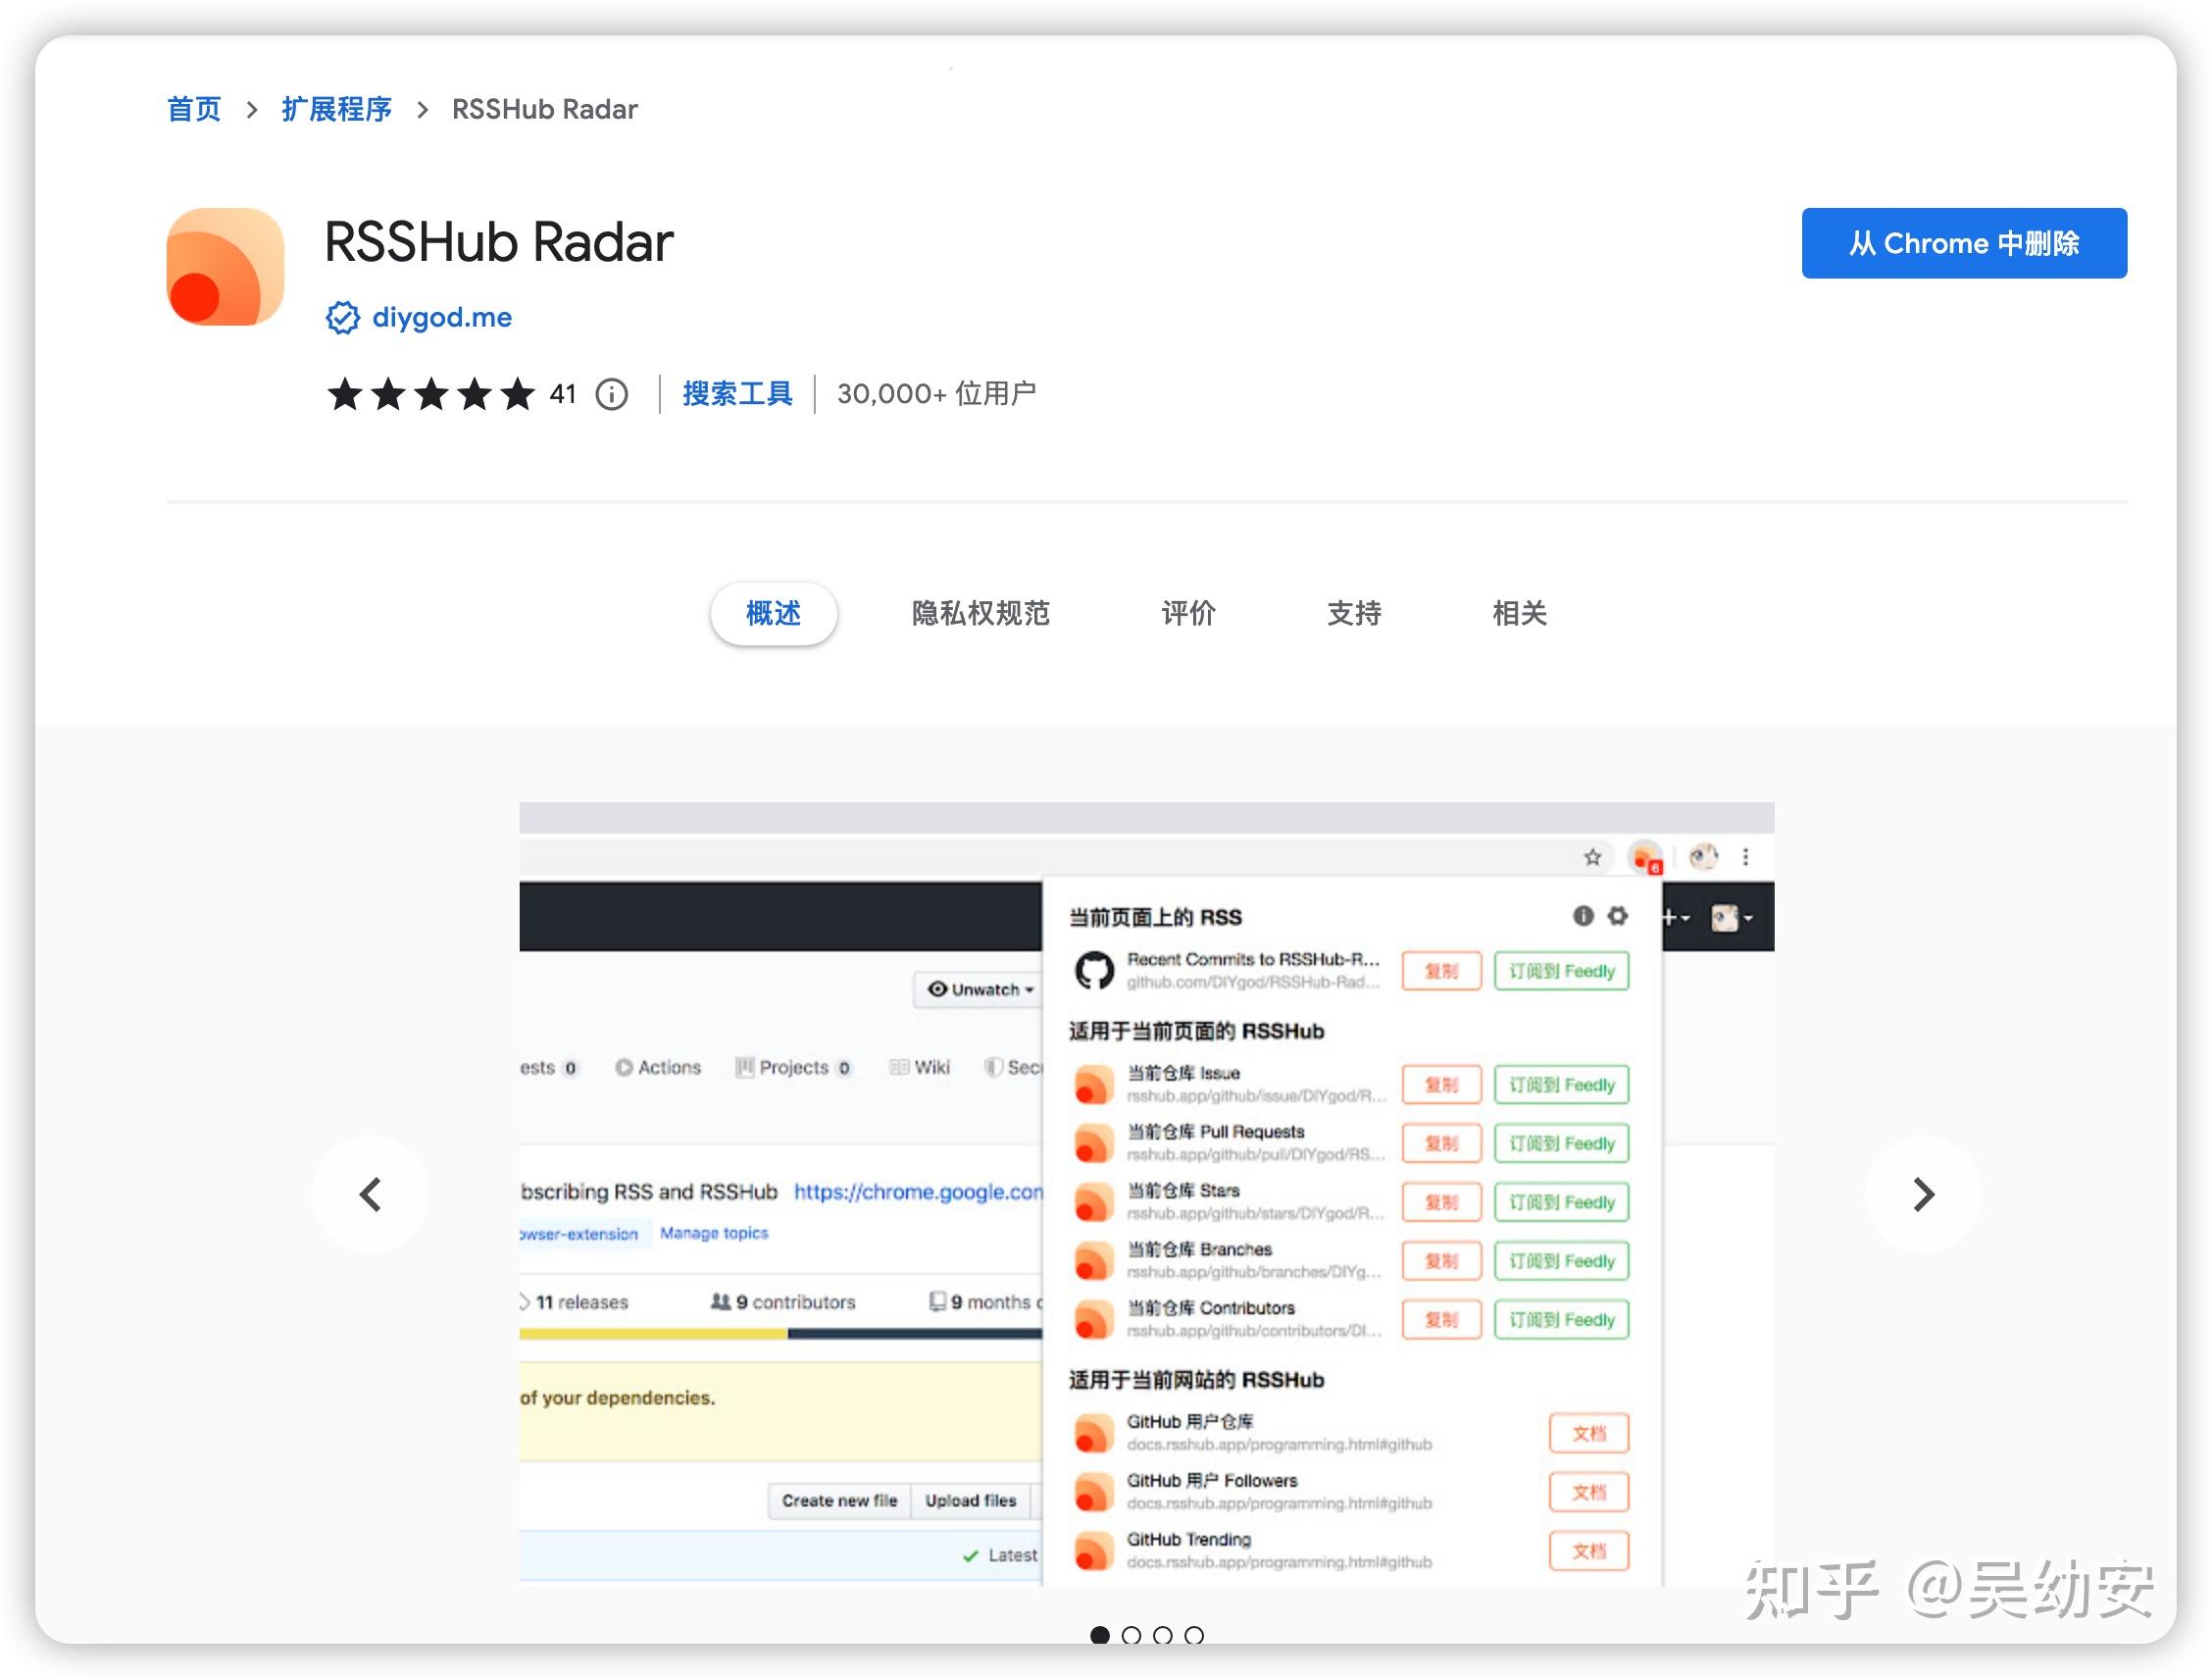Click the settings gear in the RSS popup screenshot

pos(1618,915)
